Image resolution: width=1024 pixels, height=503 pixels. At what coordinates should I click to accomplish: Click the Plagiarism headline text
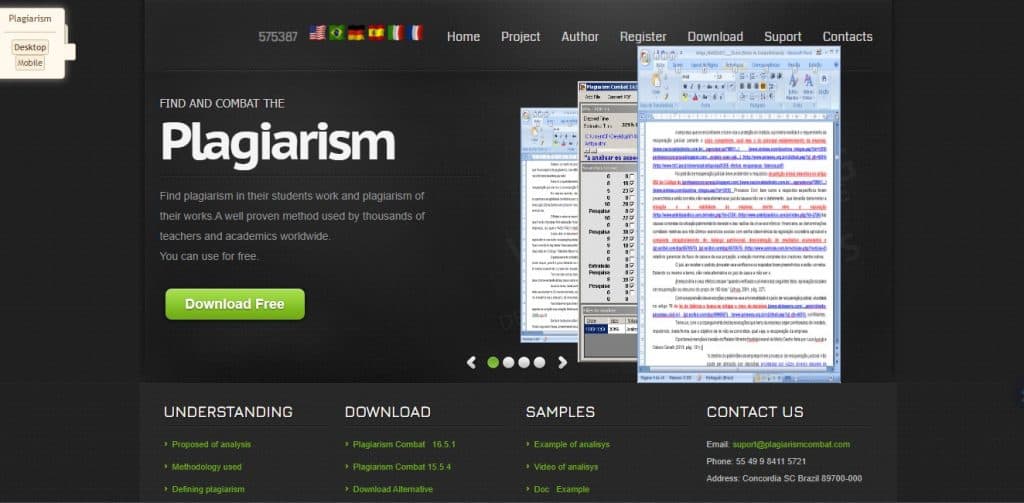tap(278, 141)
